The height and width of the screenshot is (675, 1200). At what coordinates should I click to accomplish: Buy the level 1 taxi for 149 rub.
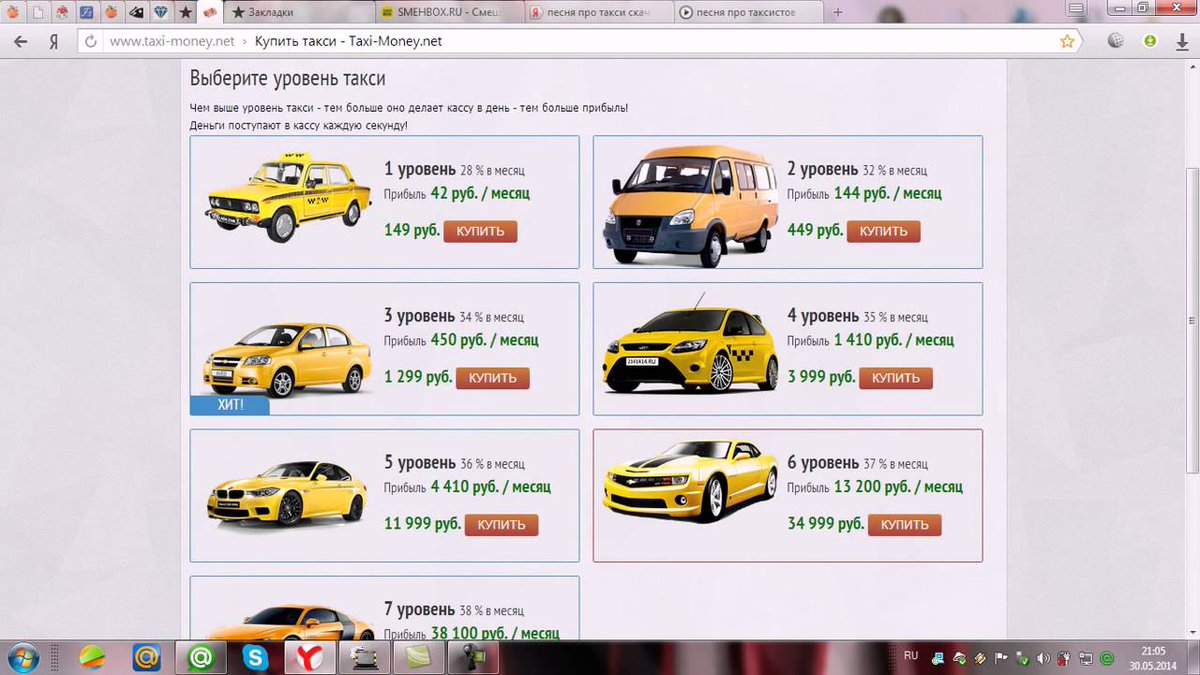(481, 231)
